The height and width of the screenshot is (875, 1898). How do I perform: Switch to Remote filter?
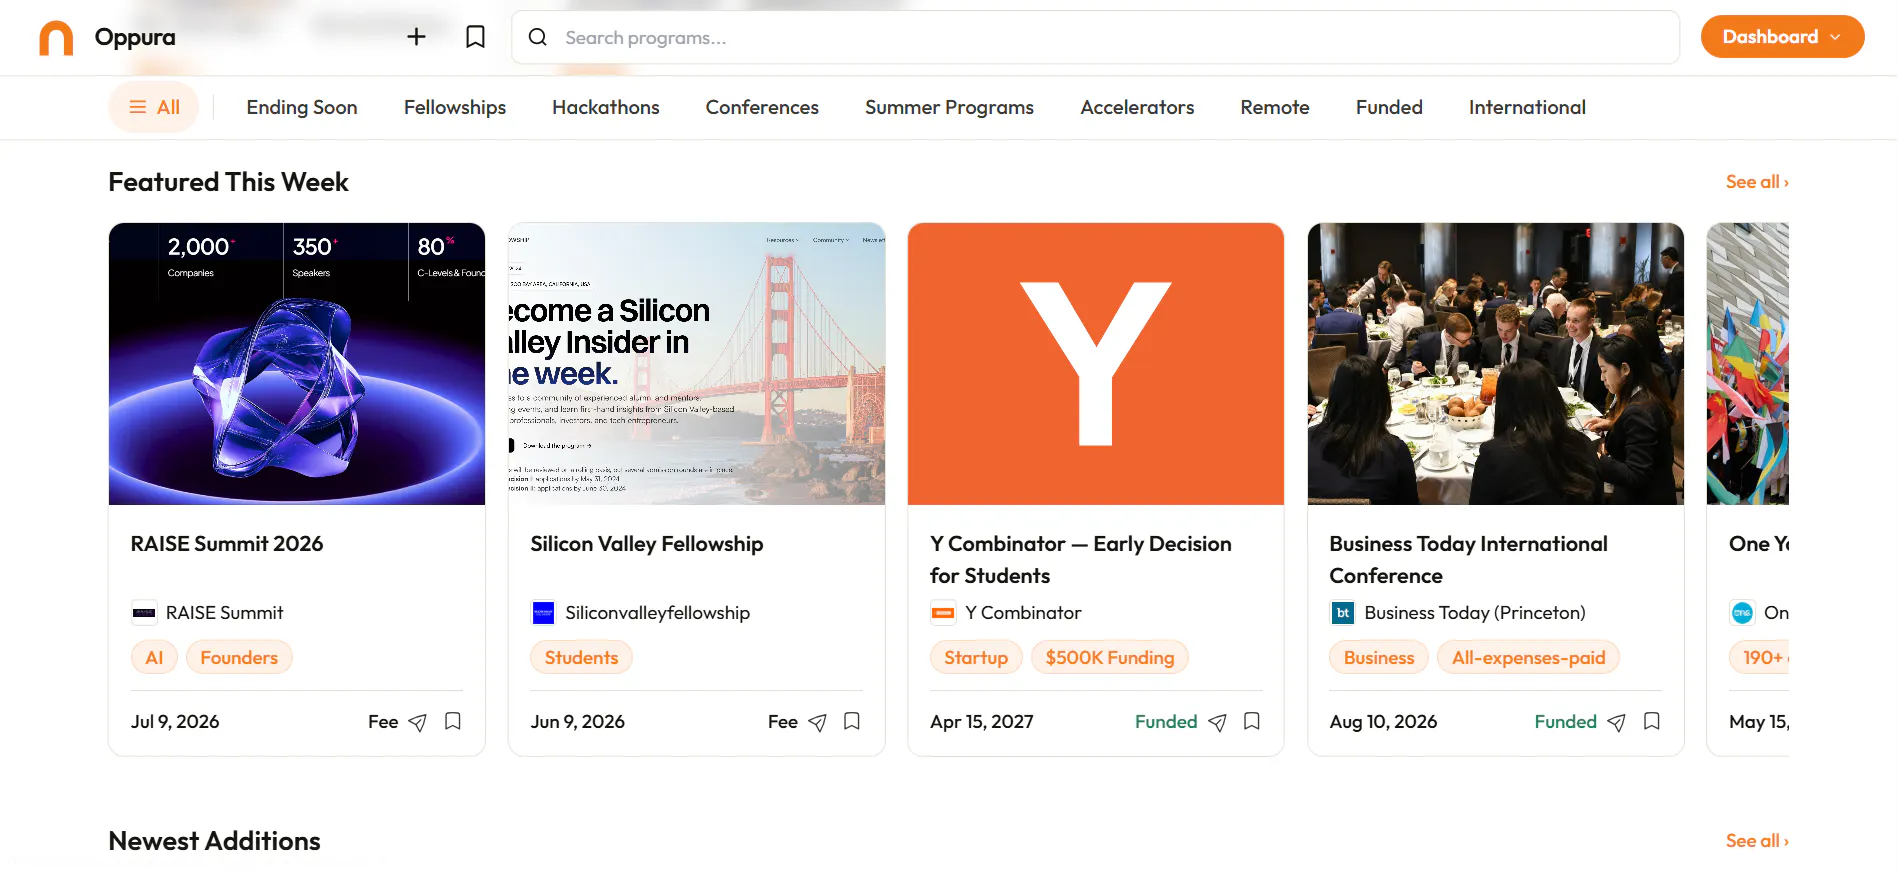[x=1275, y=107]
